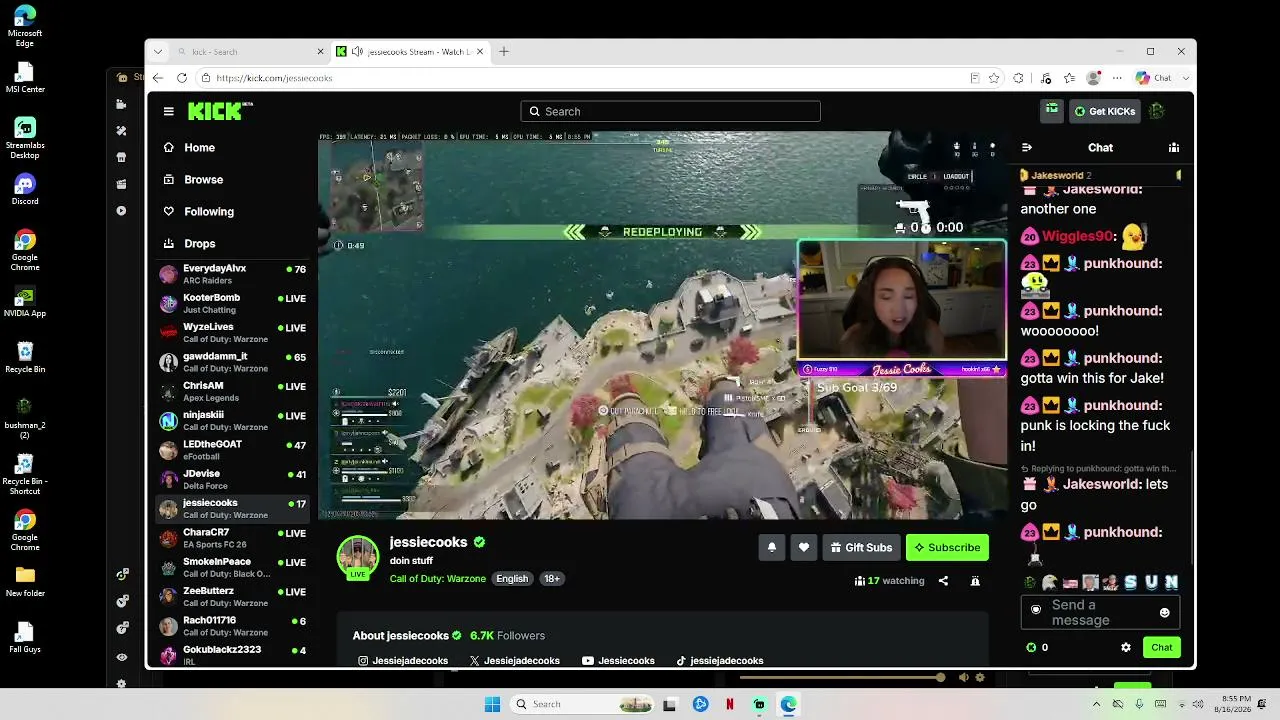
Task: Expand the Copilot Chat dropdown arrow
Action: tap(1186, 78)
